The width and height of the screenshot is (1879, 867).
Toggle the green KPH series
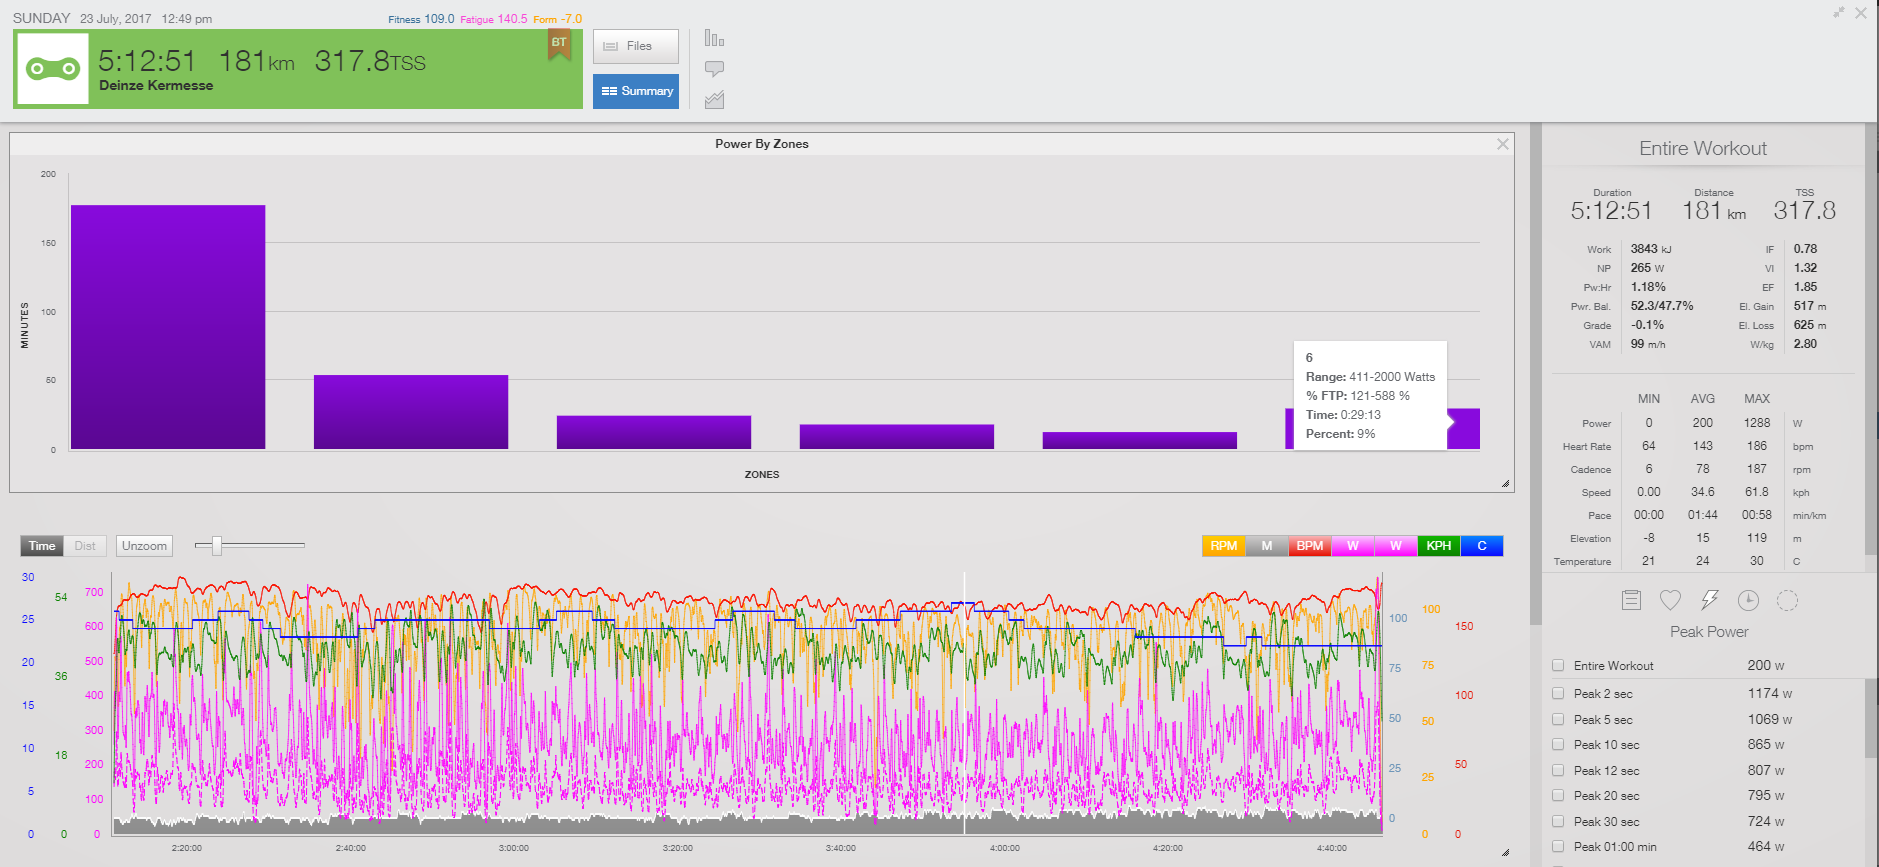click(x=1439, y=546)
